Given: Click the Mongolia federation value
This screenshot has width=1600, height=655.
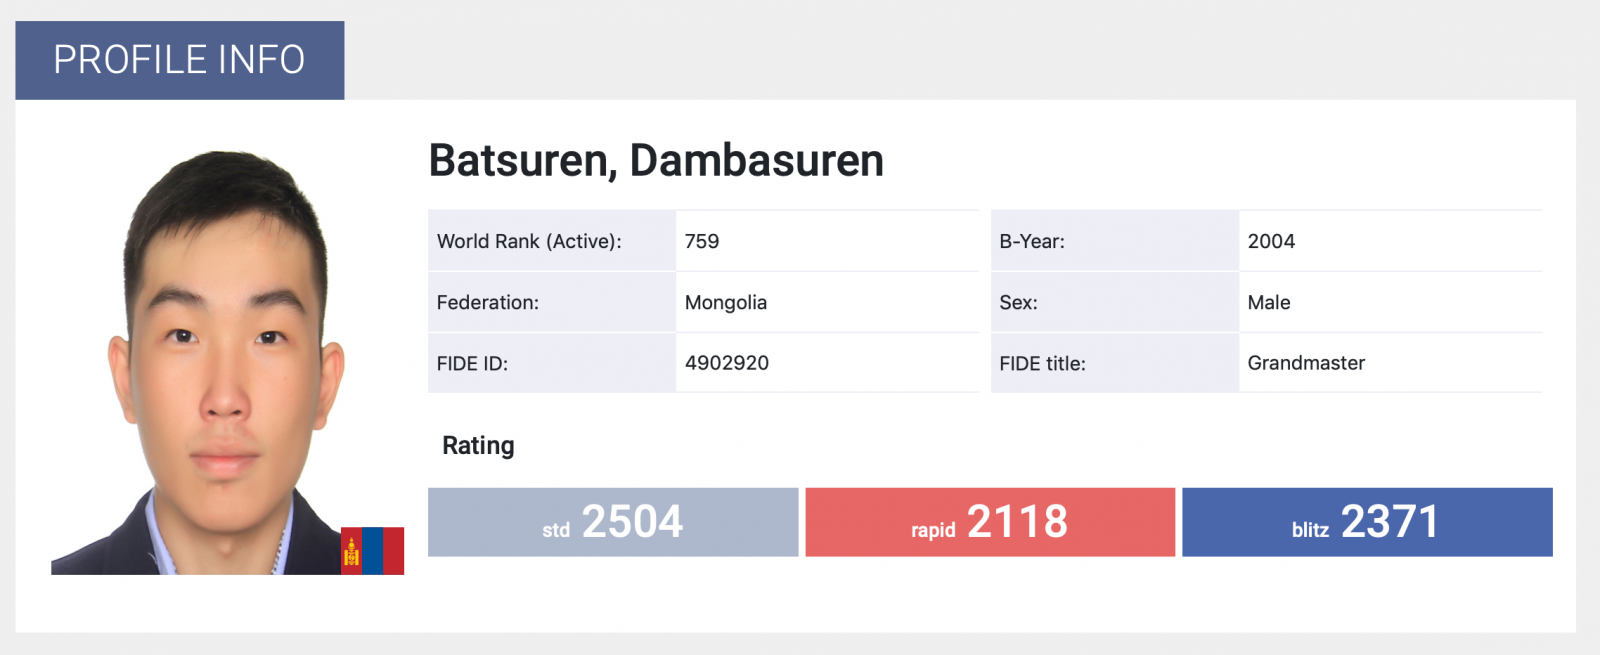Looking at the screenshot, I should 726,302.
